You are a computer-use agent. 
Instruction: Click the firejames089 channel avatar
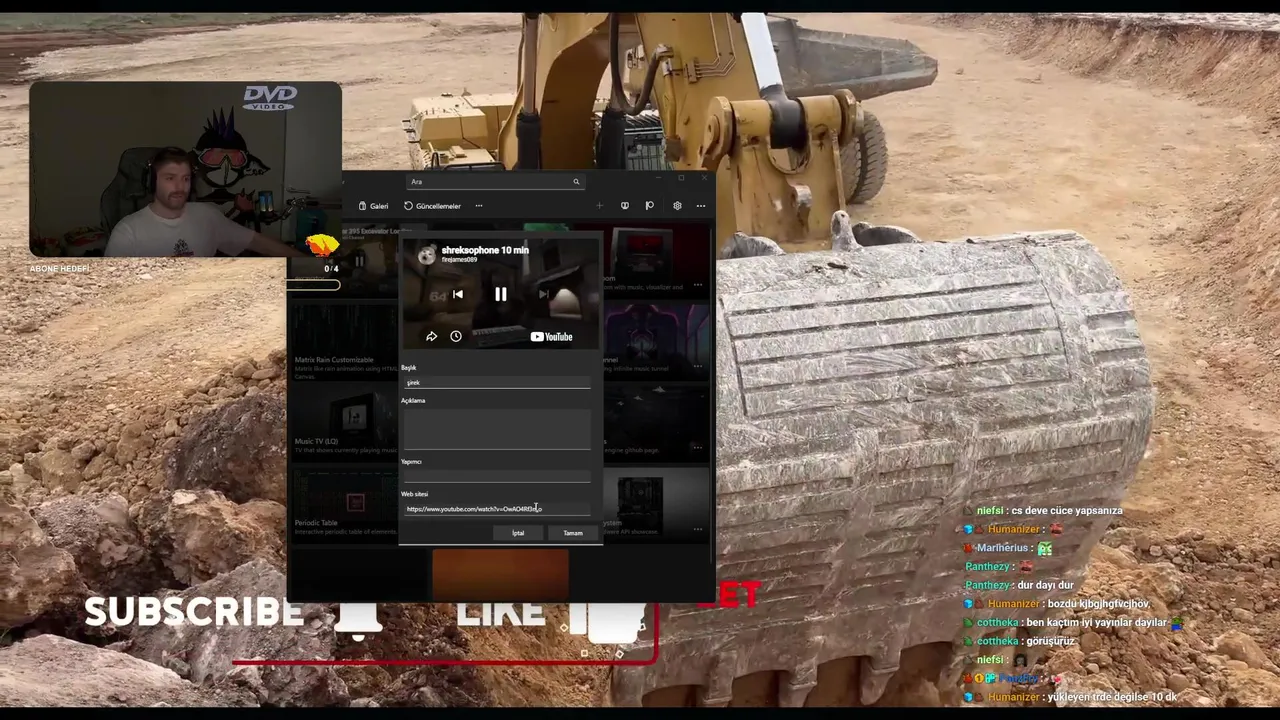pos(427,257)
